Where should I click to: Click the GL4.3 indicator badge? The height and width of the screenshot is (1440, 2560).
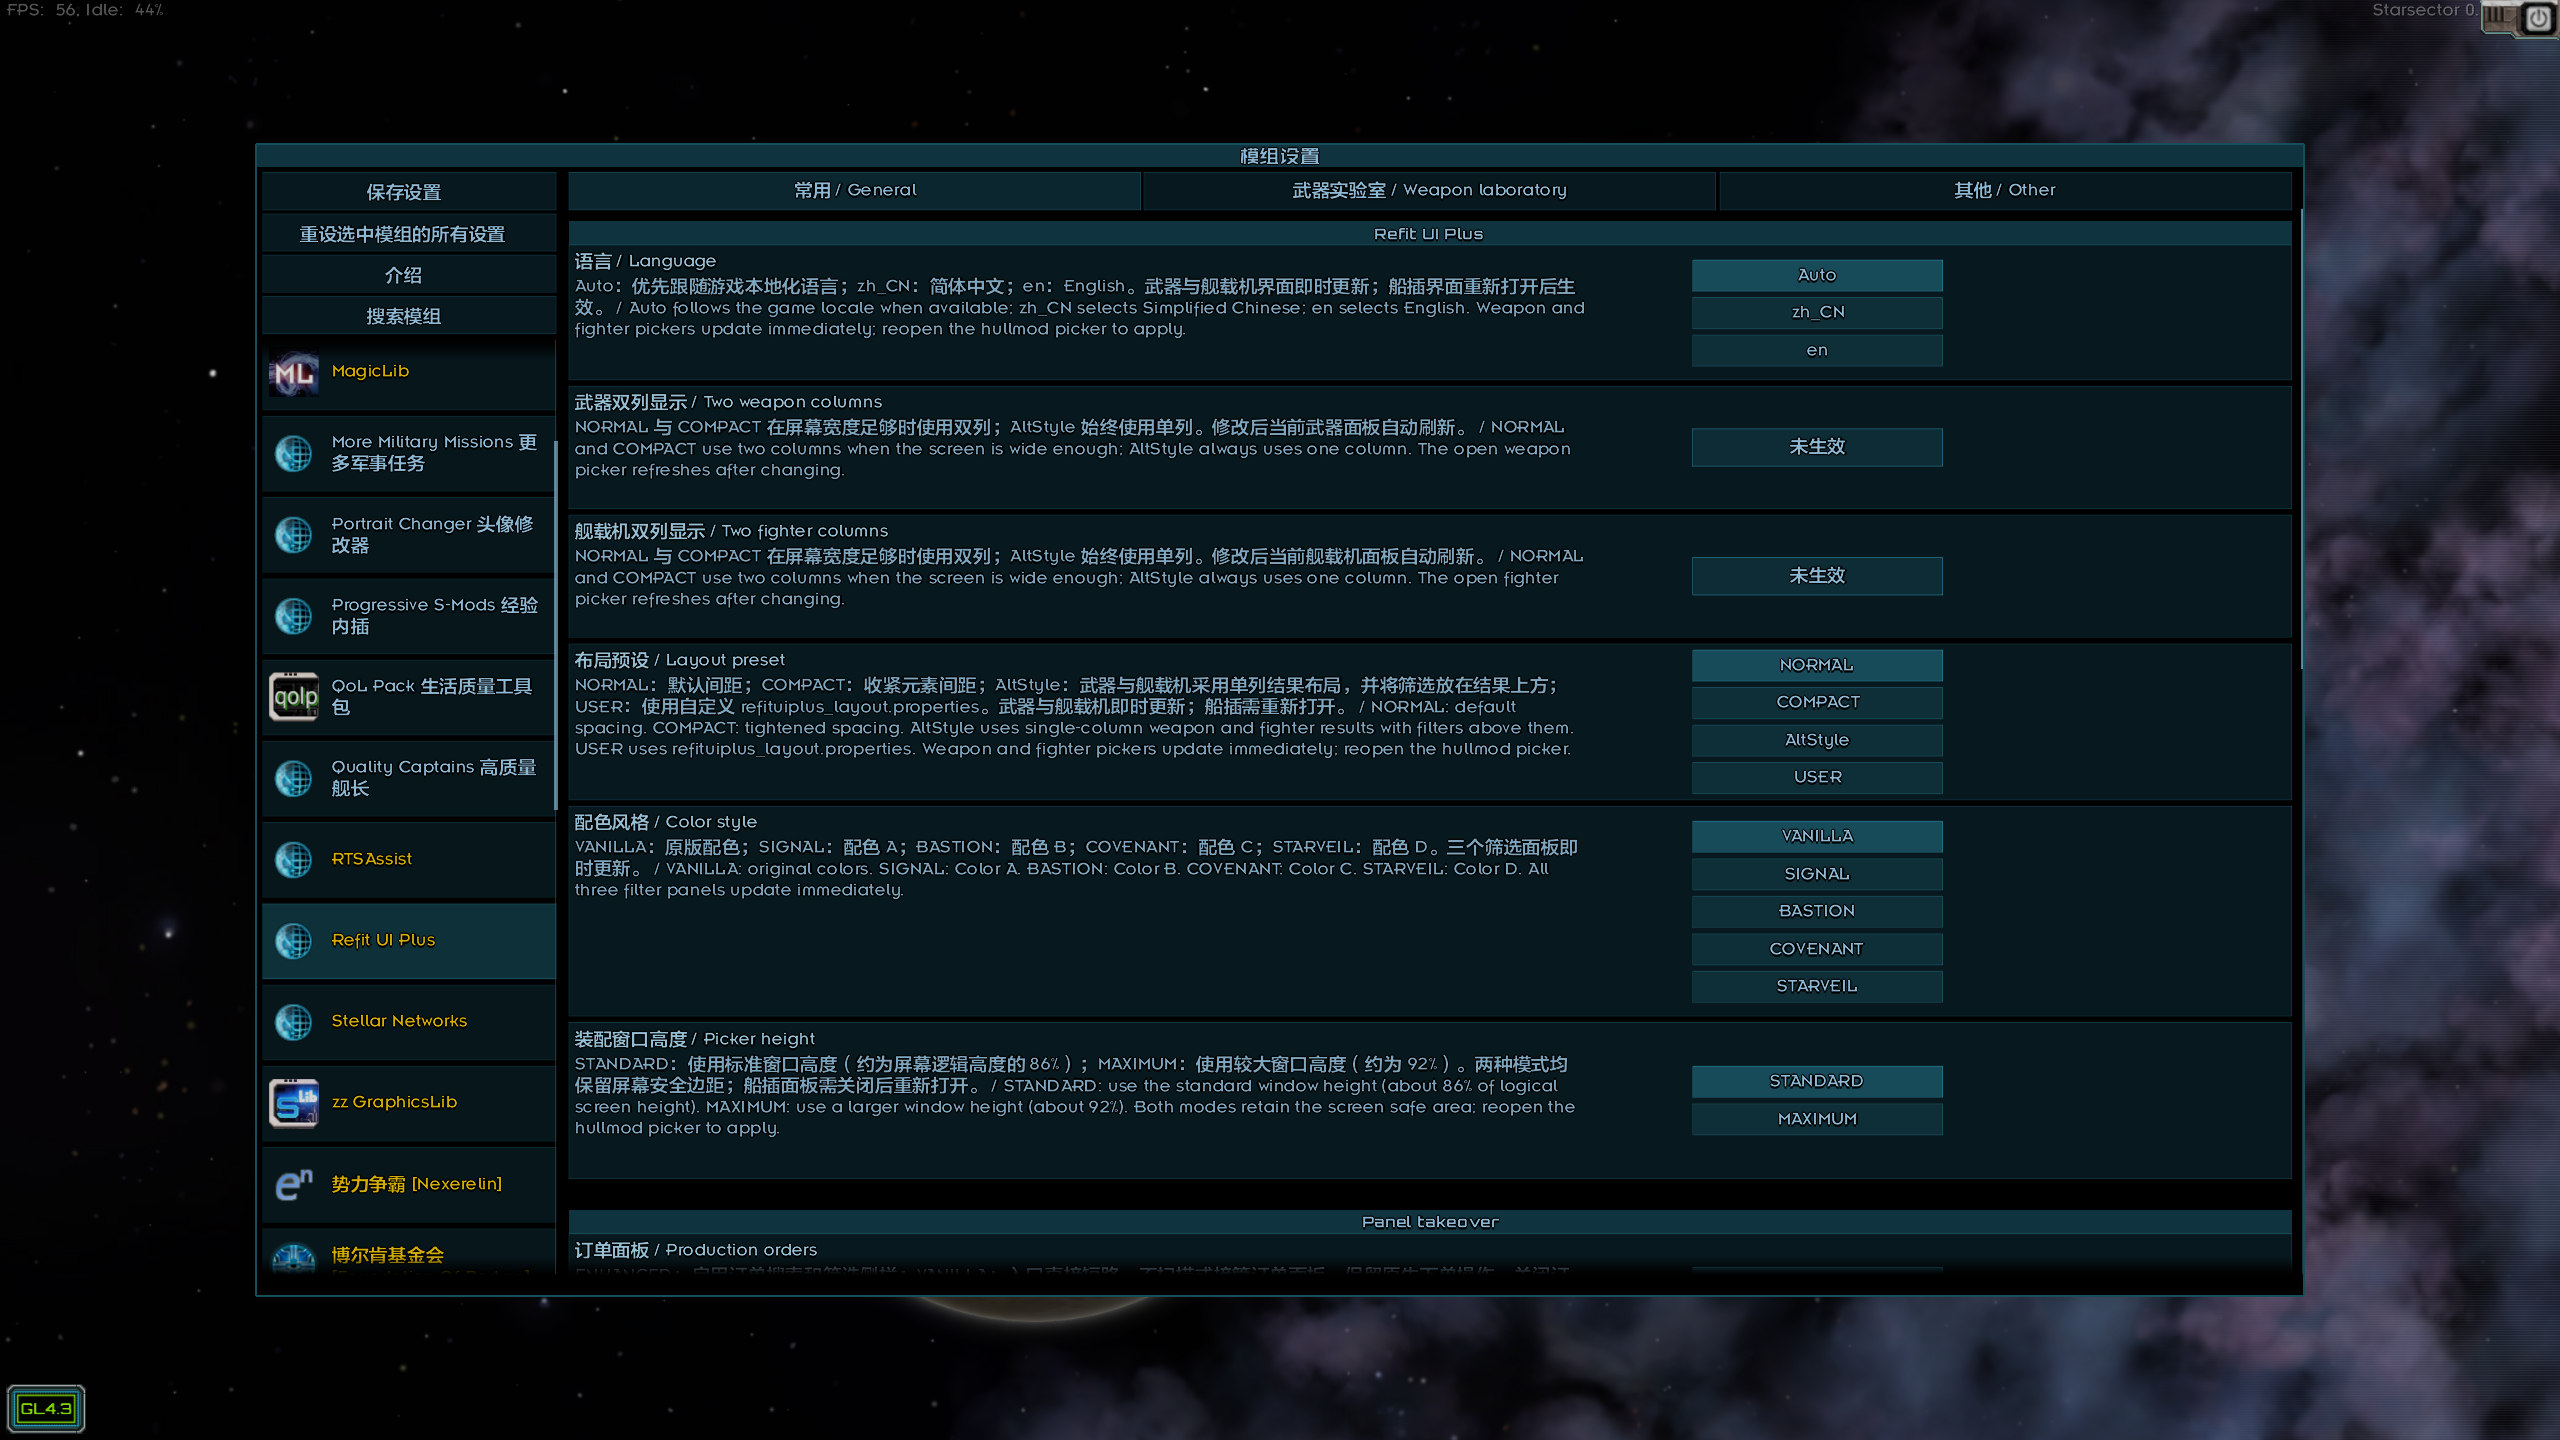pyautogui.click(x=46, y=1408)
